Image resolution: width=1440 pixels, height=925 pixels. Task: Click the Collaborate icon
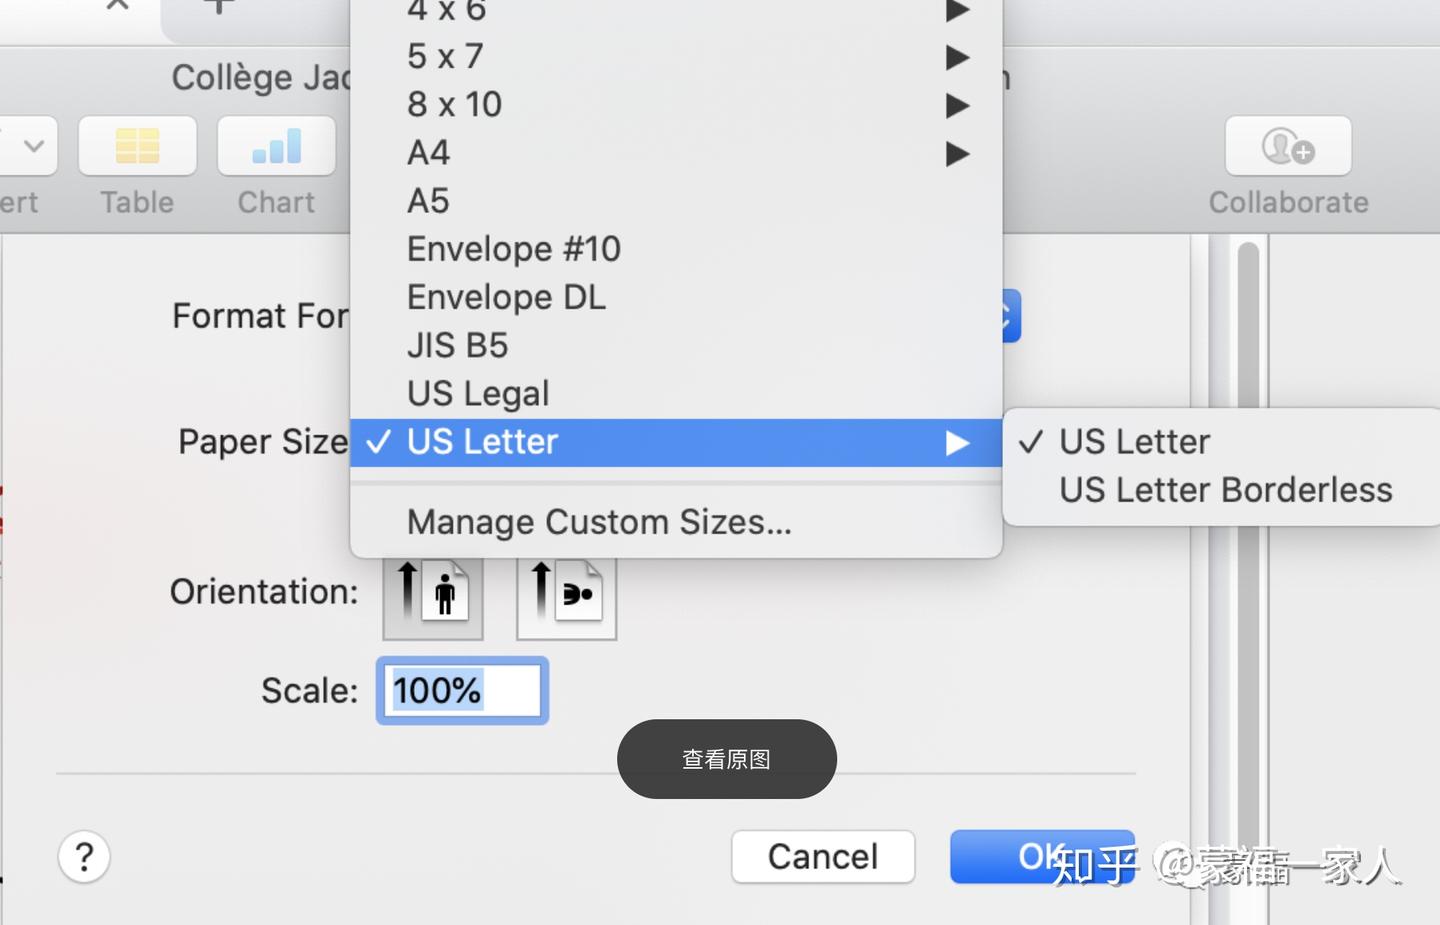1288,146
